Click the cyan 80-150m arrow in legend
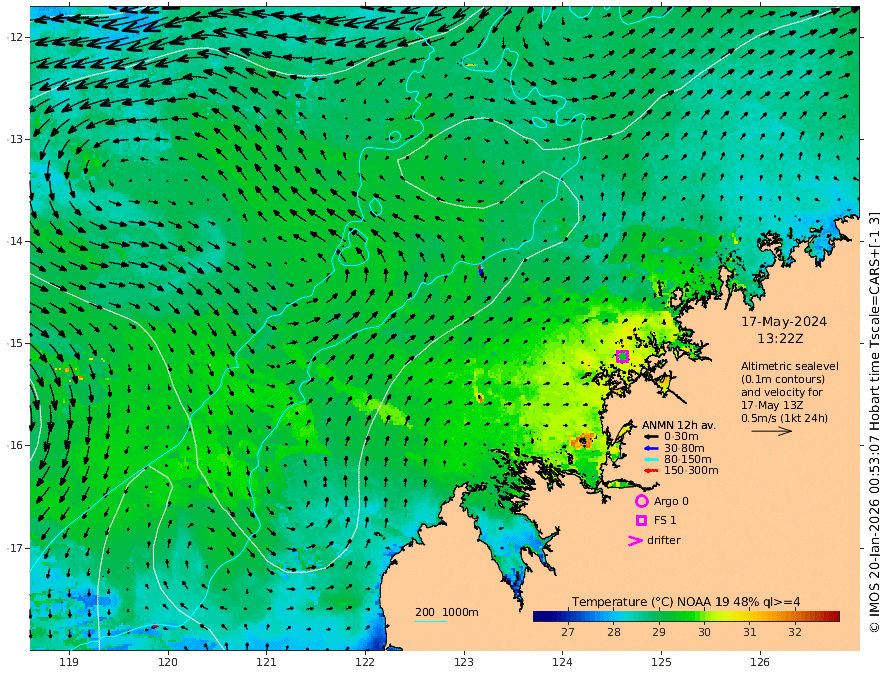Screen dimensions: 880x680 (651, 460)
